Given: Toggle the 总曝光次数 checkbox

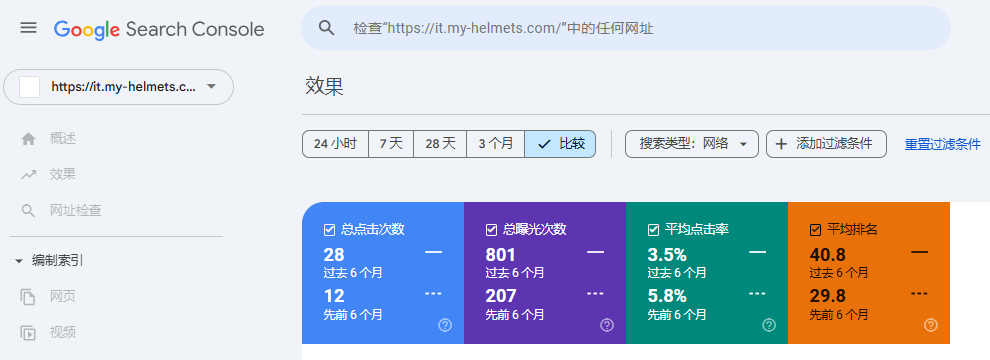Looking at the screenshot, I should (491, 230).
